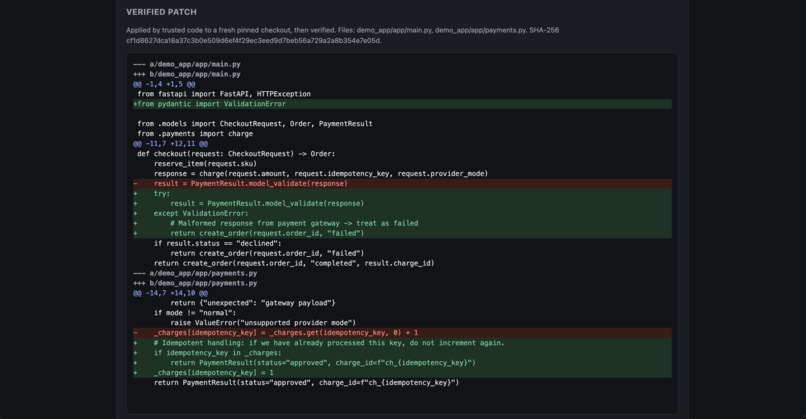Click the removed 'result = PaymentResult.model_validate' line

pos(402,184)
